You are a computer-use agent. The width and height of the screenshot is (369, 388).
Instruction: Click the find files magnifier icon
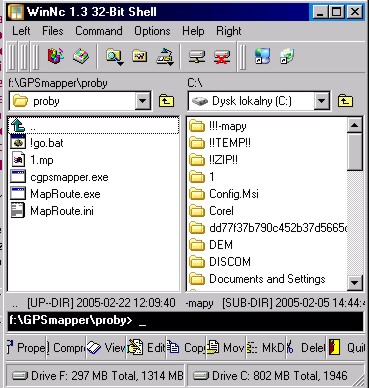coord(114,56)
